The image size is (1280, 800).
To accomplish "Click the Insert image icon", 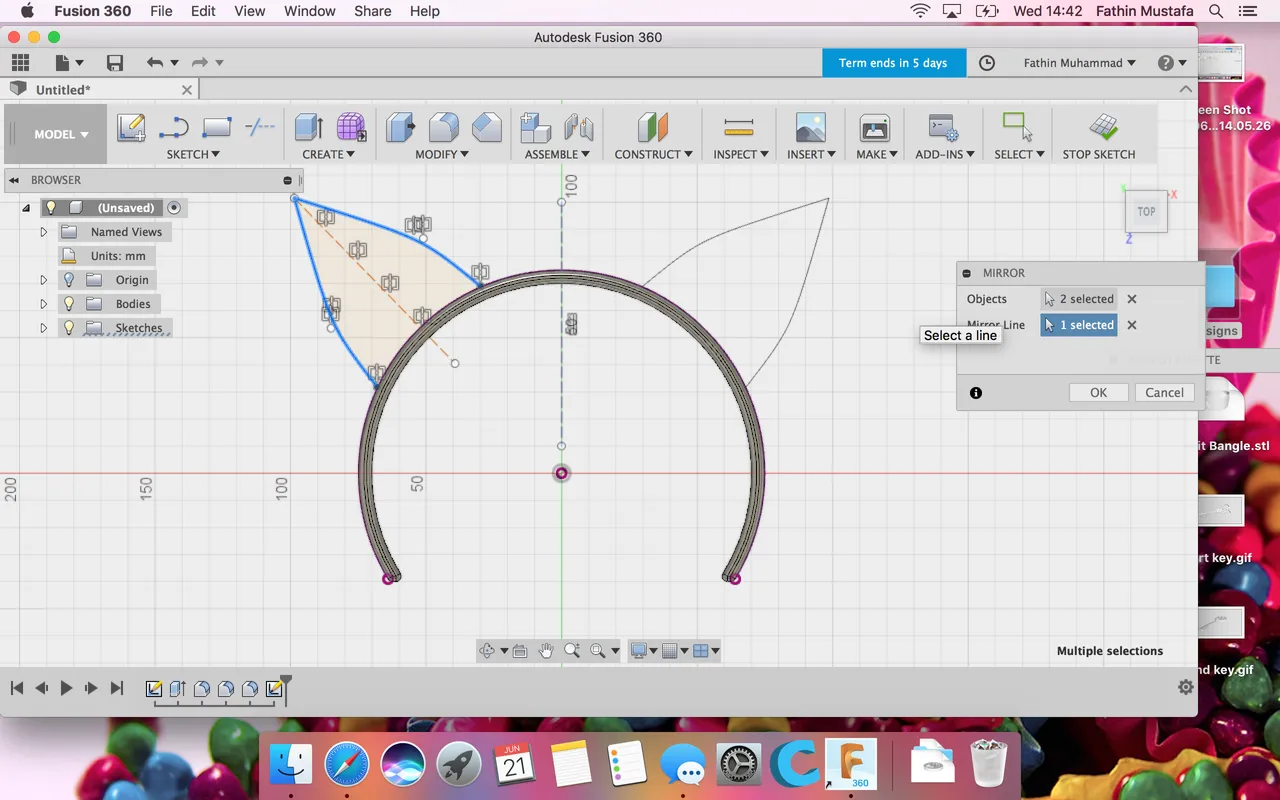I will click(811, 127).
